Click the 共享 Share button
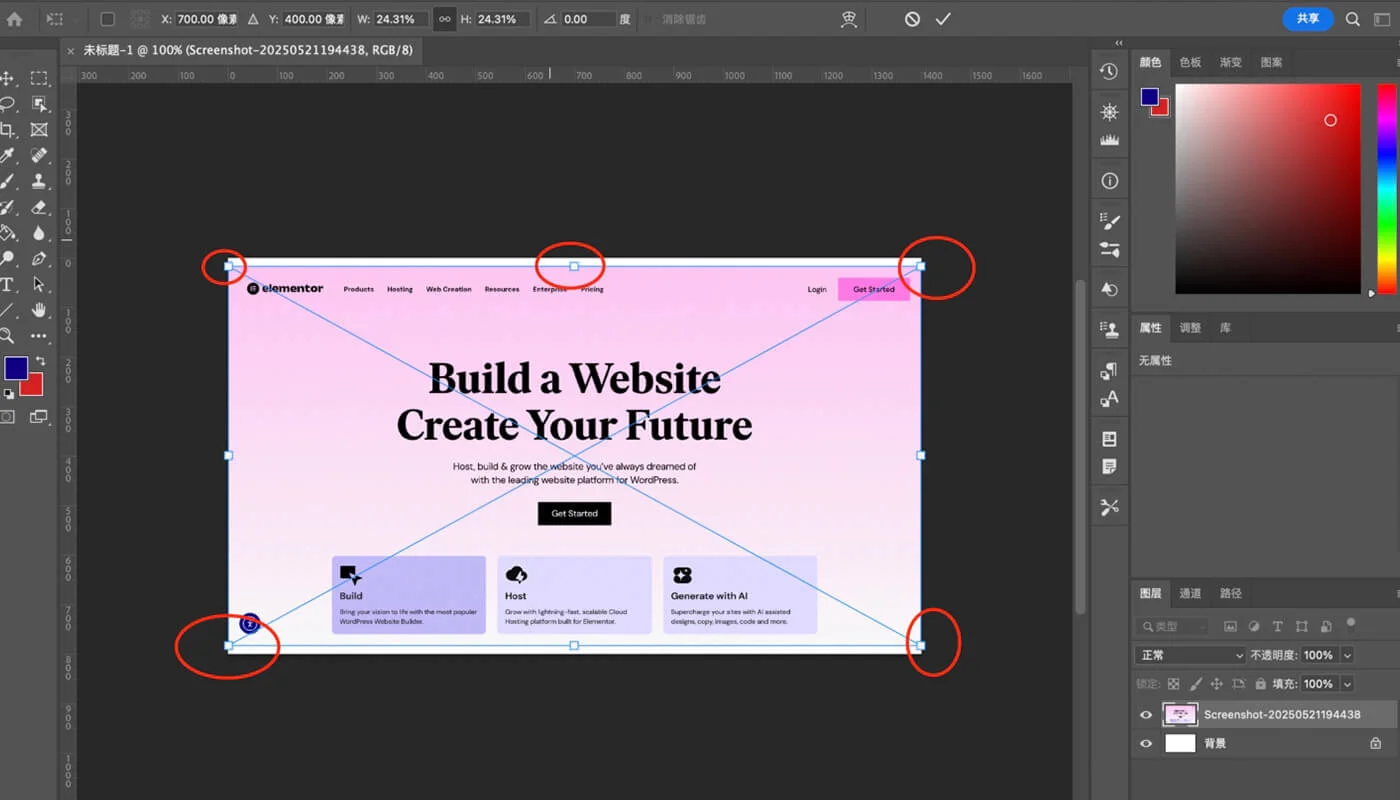This screenshot has width=1400, height=800. (x=1307, y=18)
